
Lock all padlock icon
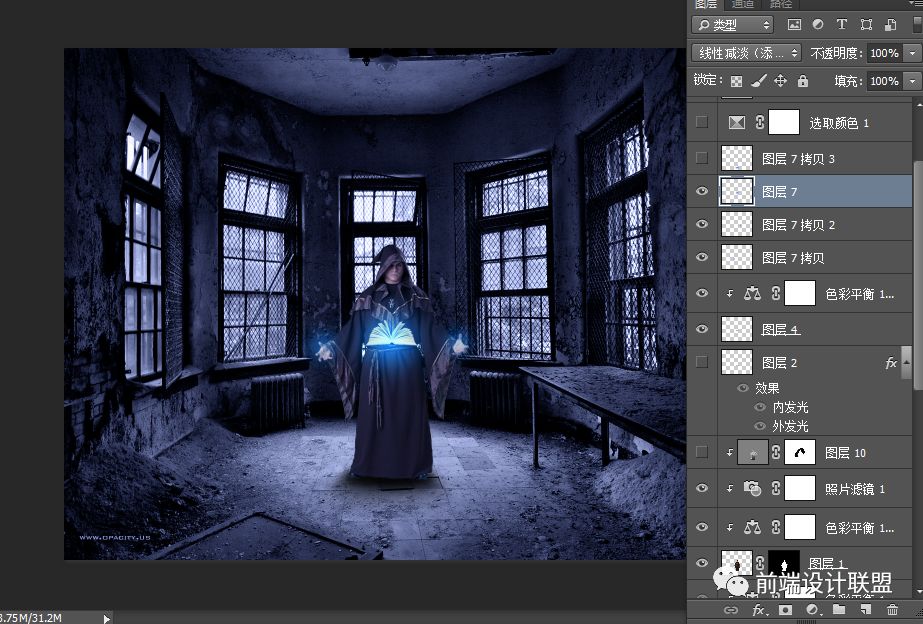click(x=803, y=81)
